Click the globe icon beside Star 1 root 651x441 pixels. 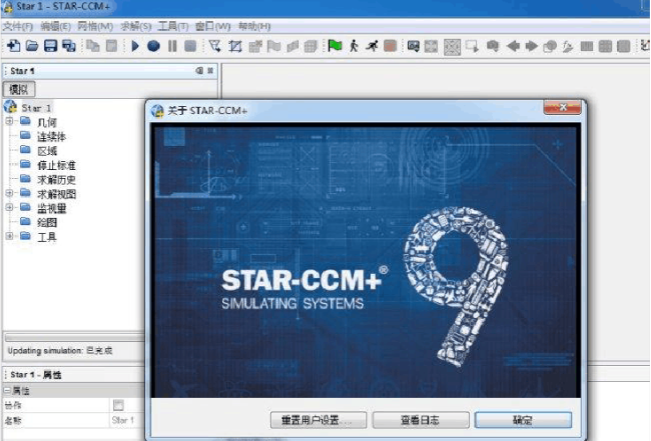10,107
